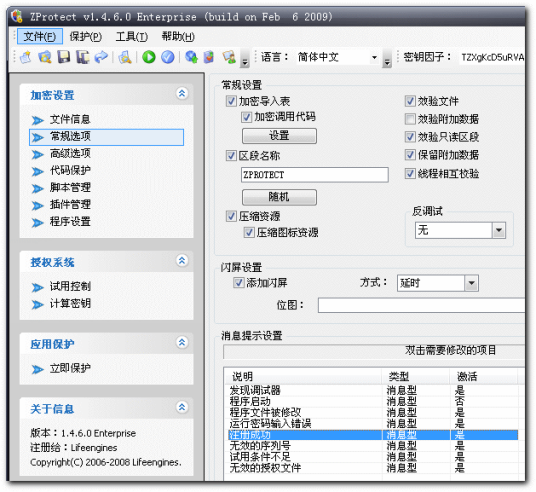536x492 pixels.
Task: Click the 位图 path input field
Action: (x=421, y=305)
